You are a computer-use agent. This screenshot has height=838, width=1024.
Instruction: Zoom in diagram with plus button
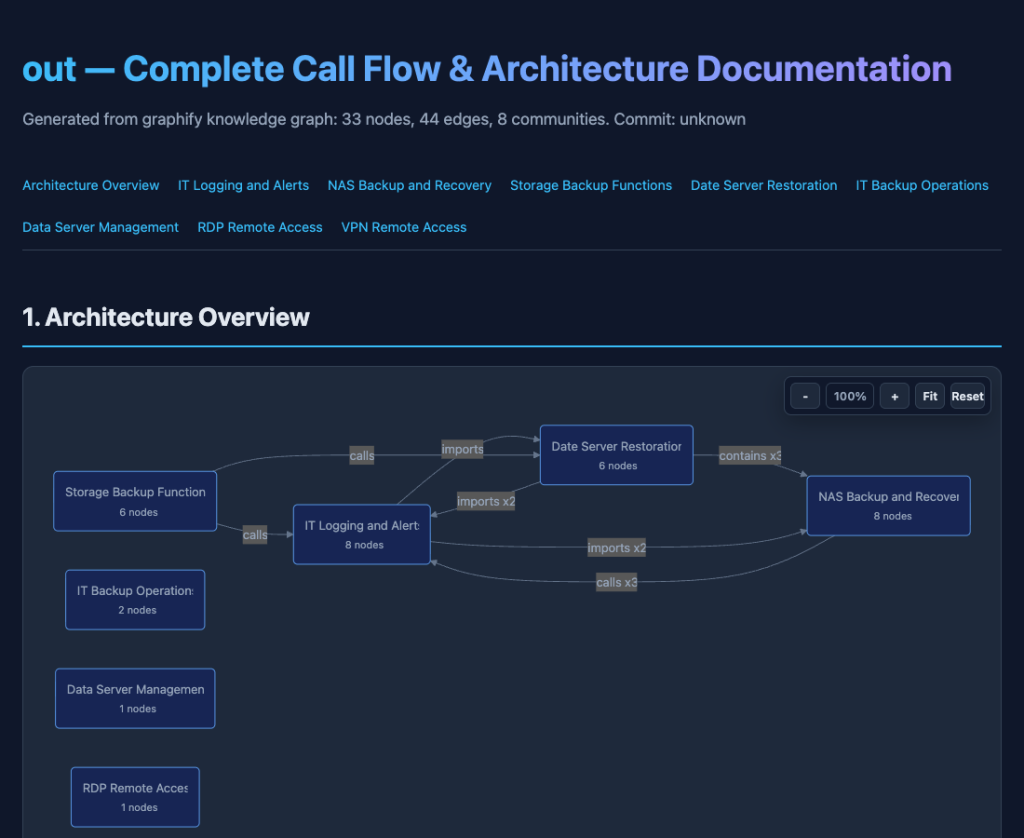(x=895, y=396)
